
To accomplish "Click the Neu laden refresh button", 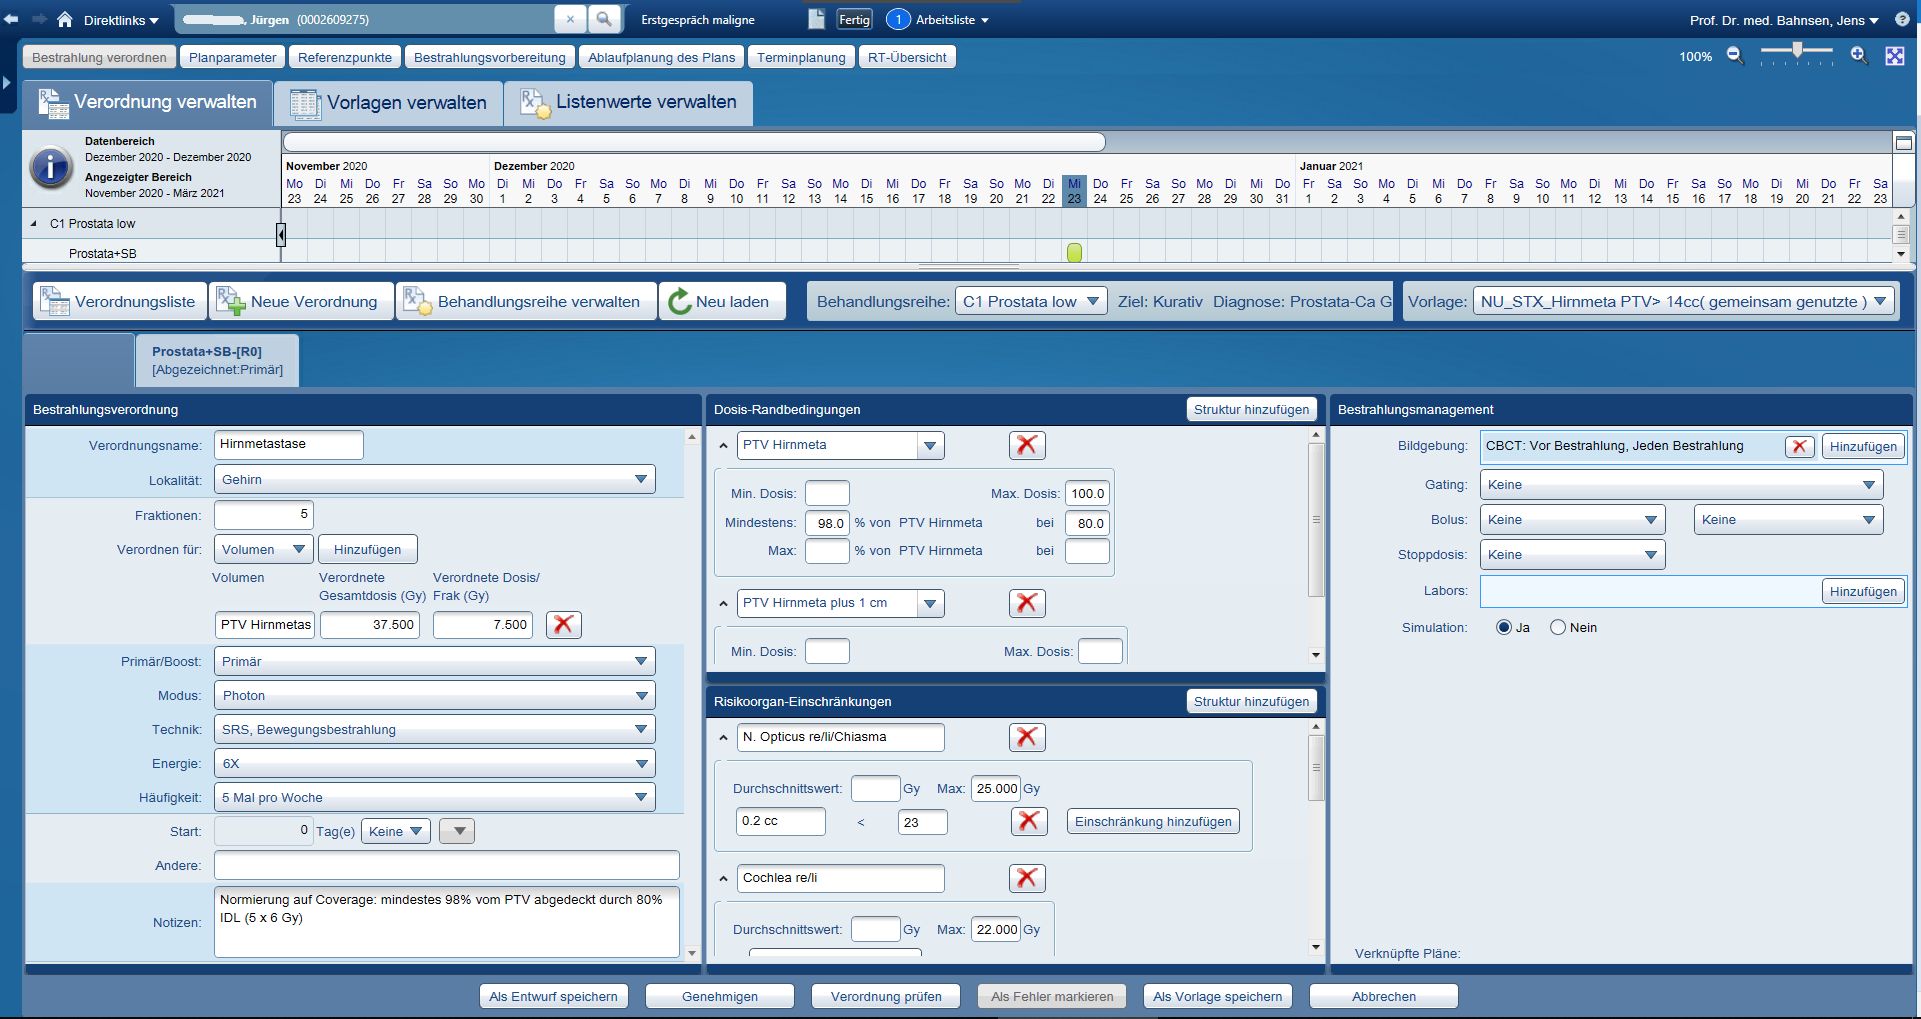I will [720, 302].
